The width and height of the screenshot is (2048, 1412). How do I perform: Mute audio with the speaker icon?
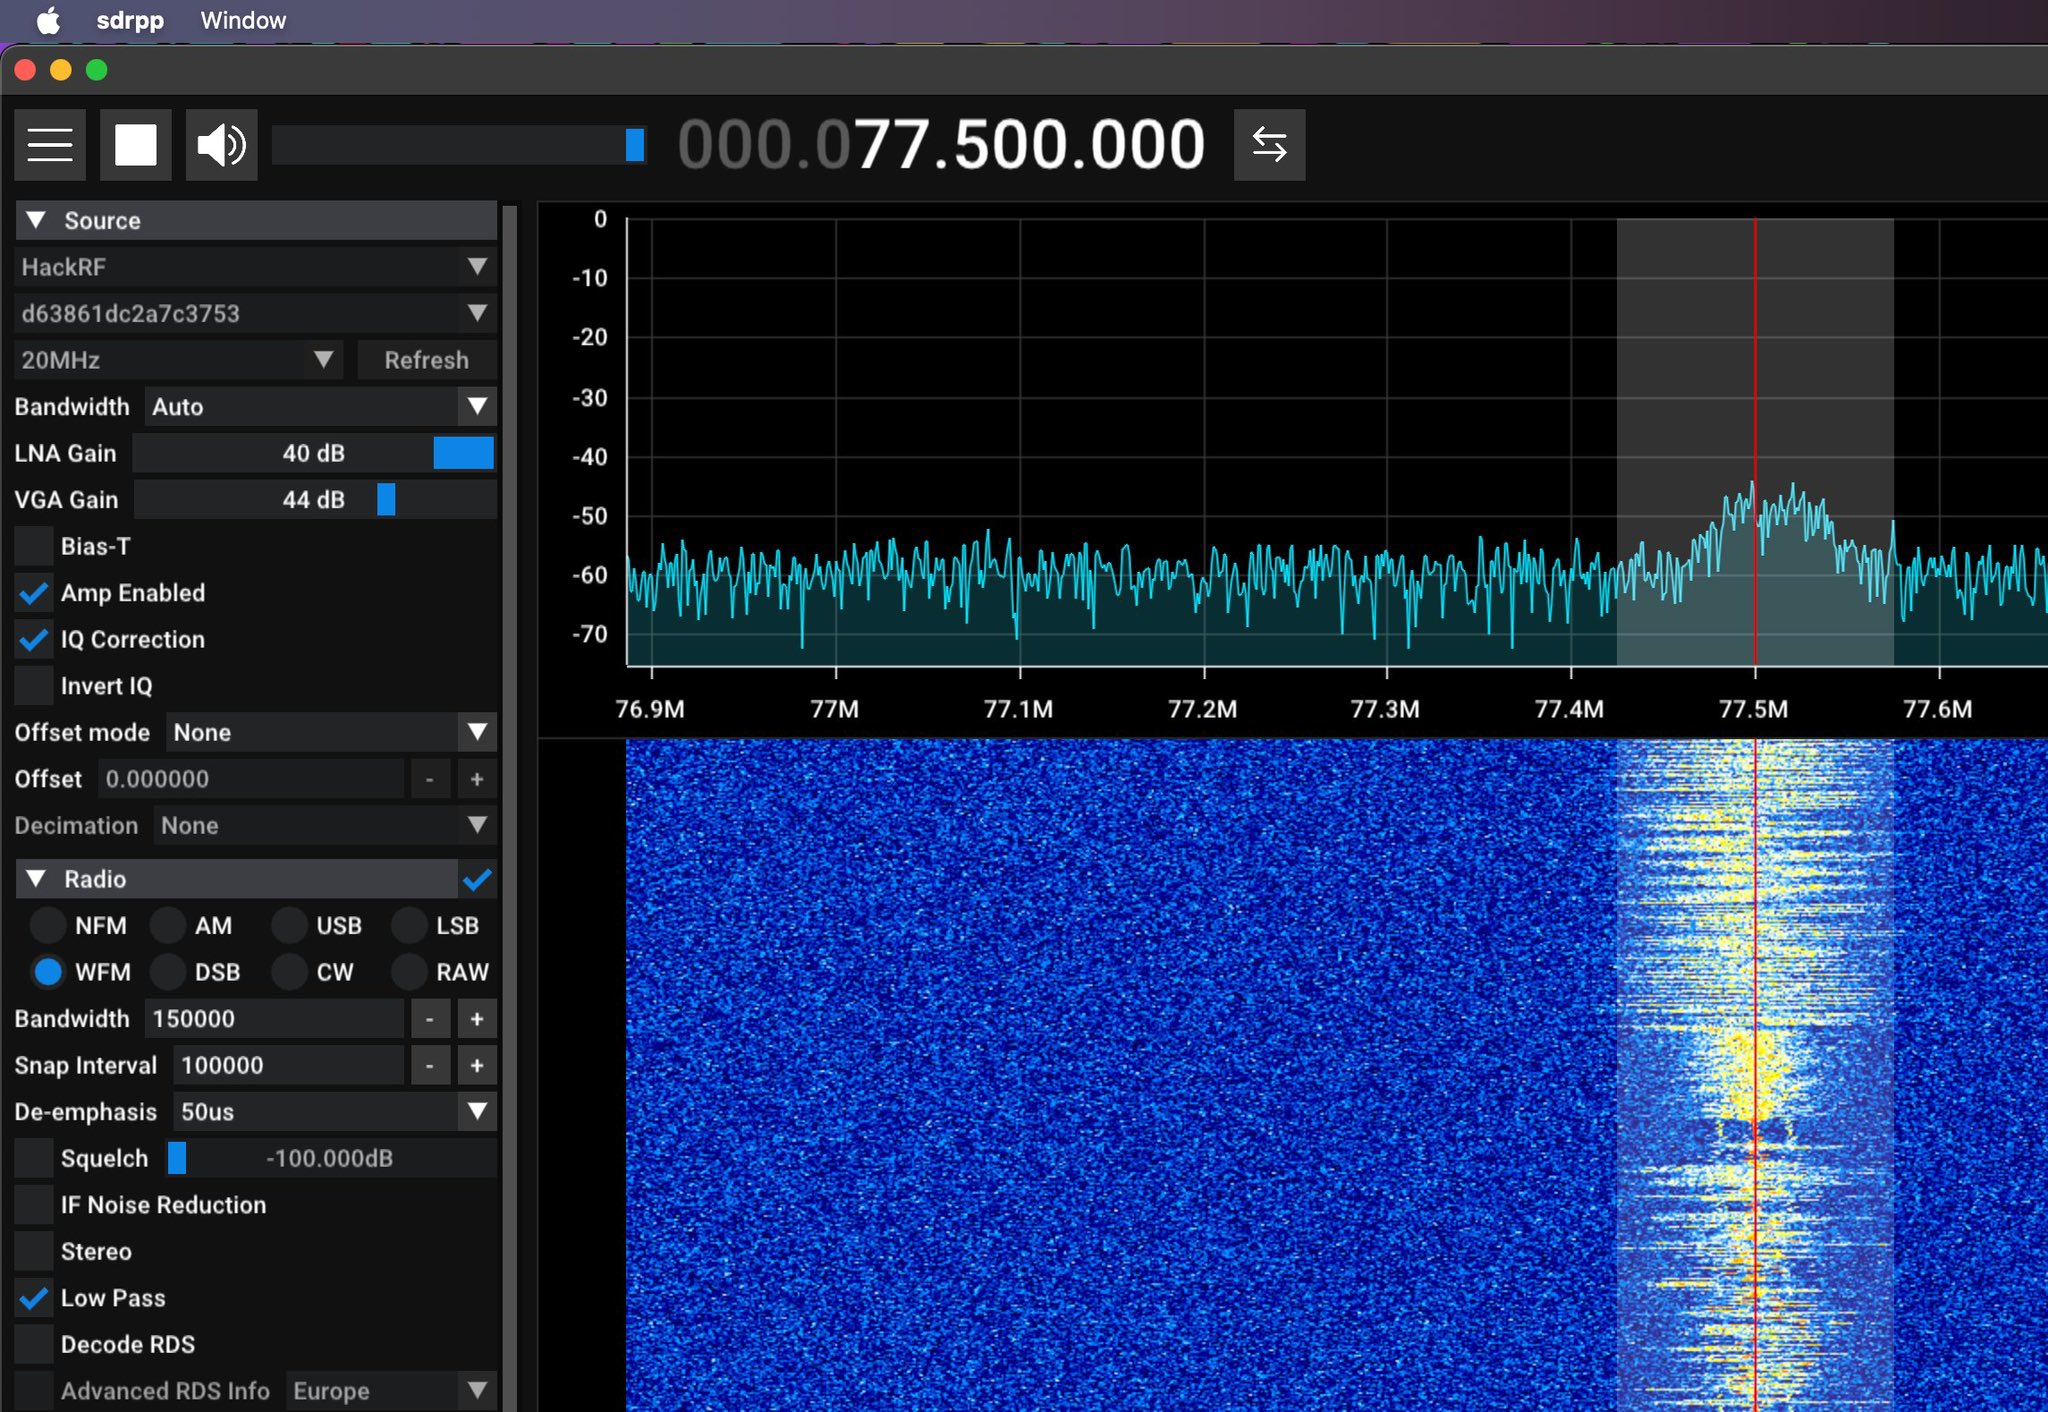pos(221,145)
